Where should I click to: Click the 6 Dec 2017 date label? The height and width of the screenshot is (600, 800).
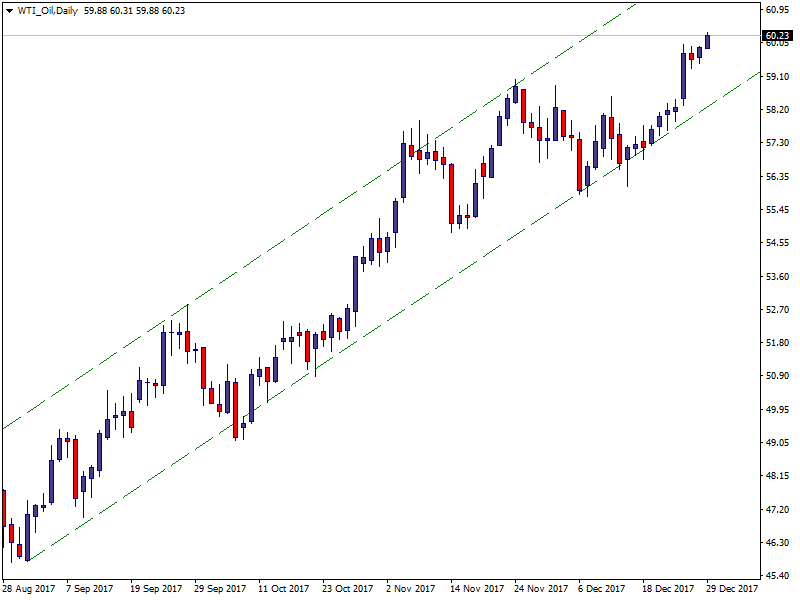coord(601,589)
